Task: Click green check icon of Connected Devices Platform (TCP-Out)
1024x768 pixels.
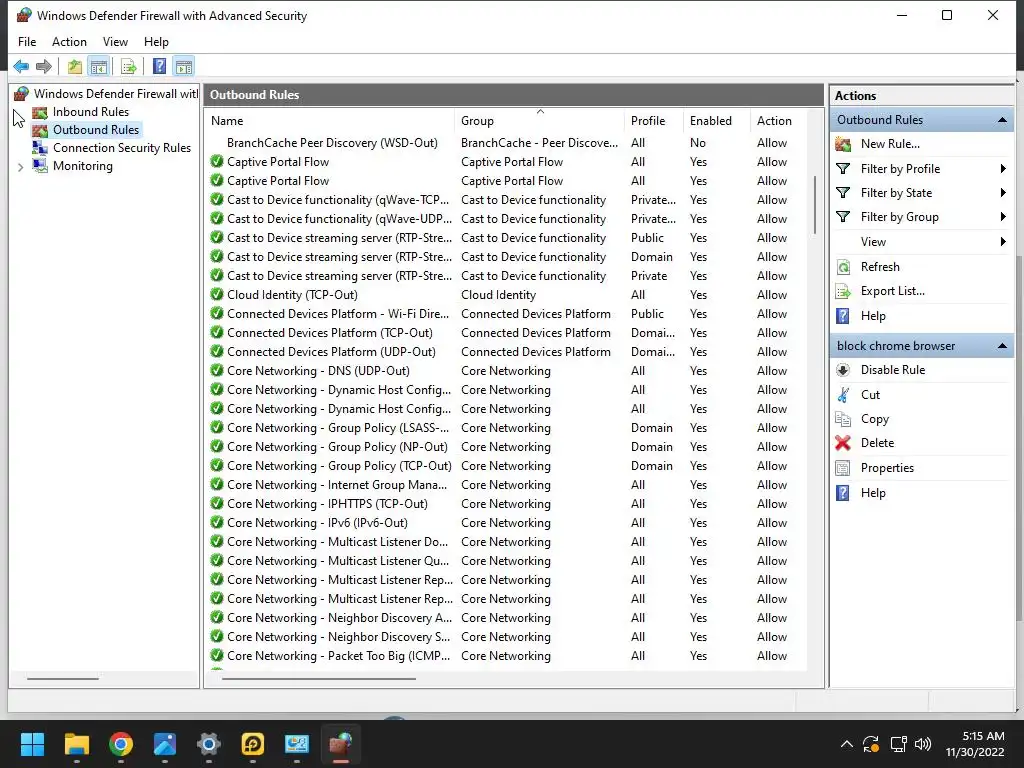Action: click(x=217, y=332)
